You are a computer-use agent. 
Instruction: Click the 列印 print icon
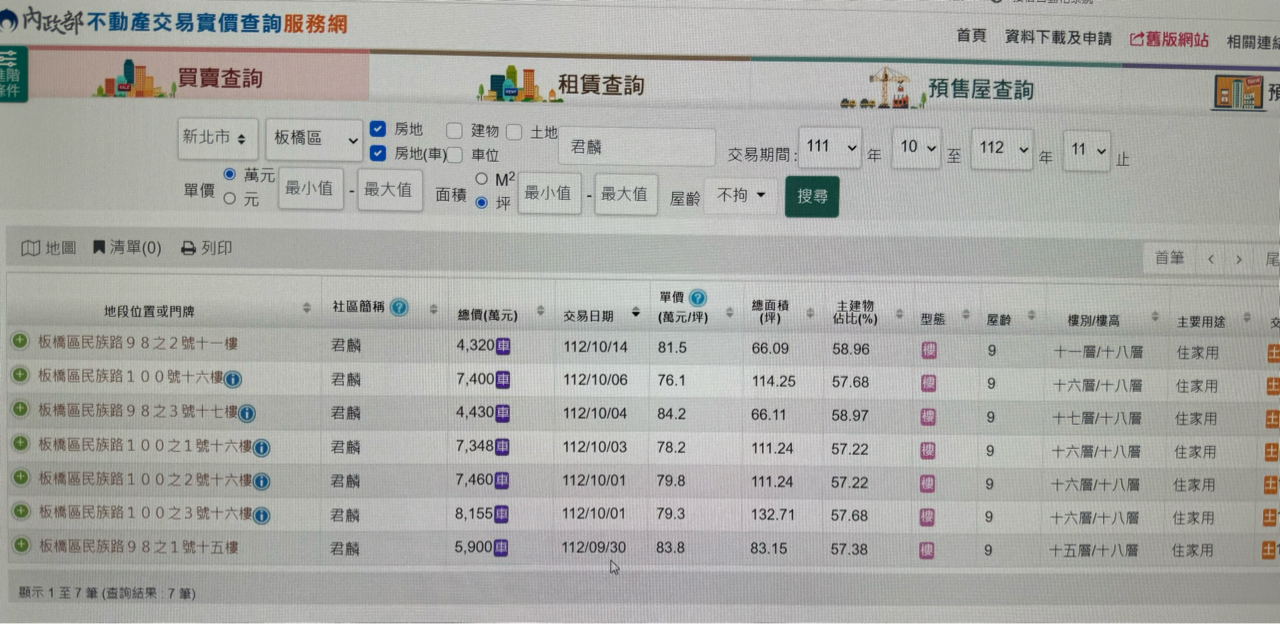click(x=188, y=248)
